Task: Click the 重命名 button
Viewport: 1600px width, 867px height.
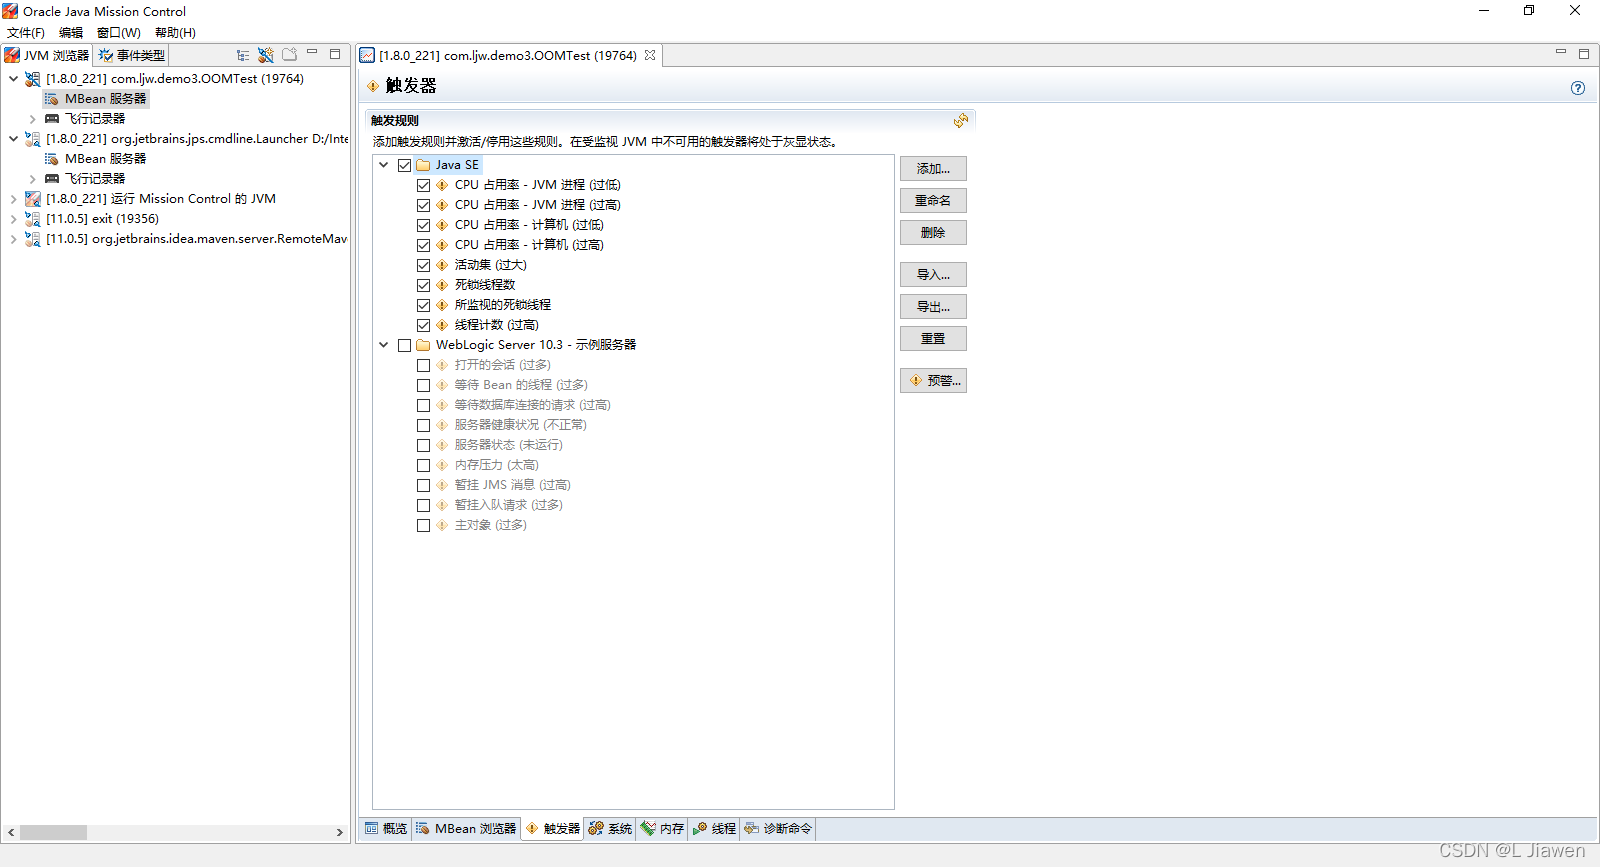Action: click(x=933, y=201)
